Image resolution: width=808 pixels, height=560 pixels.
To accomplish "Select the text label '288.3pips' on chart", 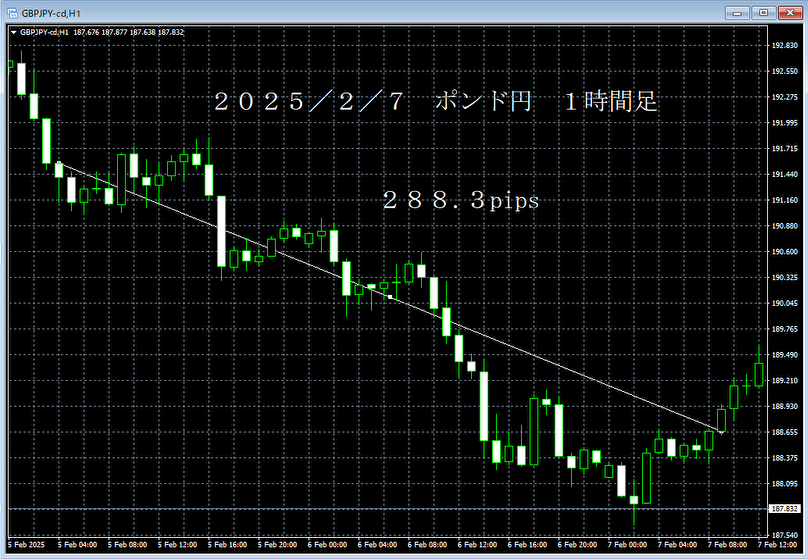I will click(x=461, y=200).
